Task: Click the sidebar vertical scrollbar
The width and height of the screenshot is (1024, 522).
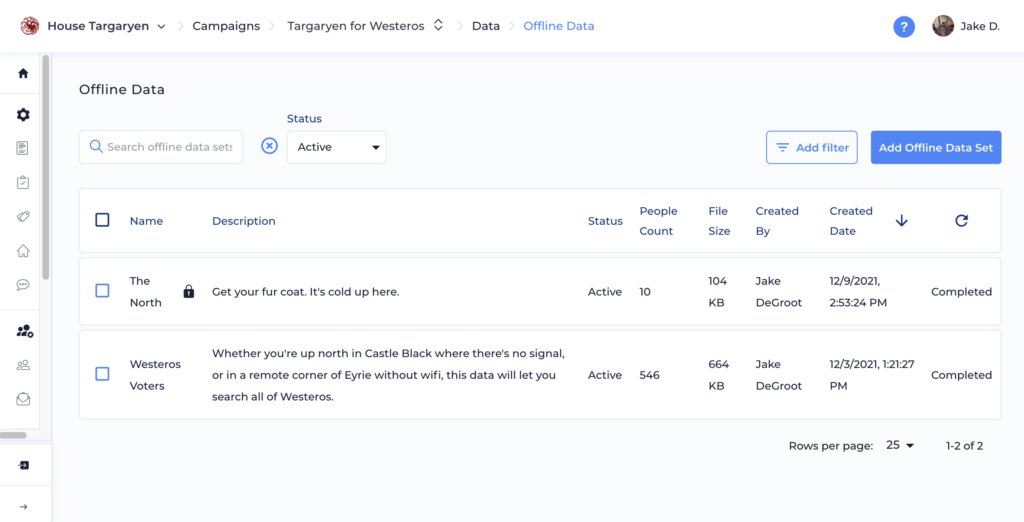Action: [x=45, y=167]
